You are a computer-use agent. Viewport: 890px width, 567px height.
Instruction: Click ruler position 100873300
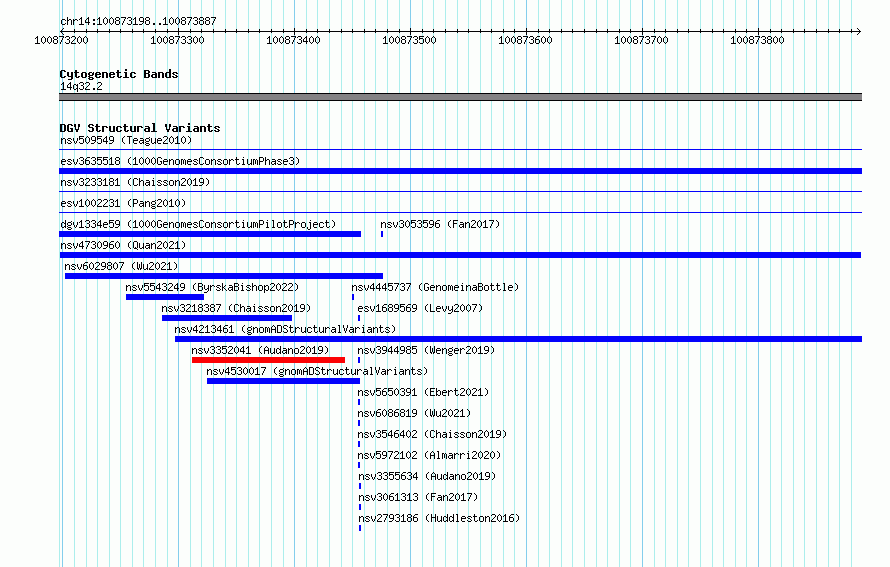[x=177, y=40]
